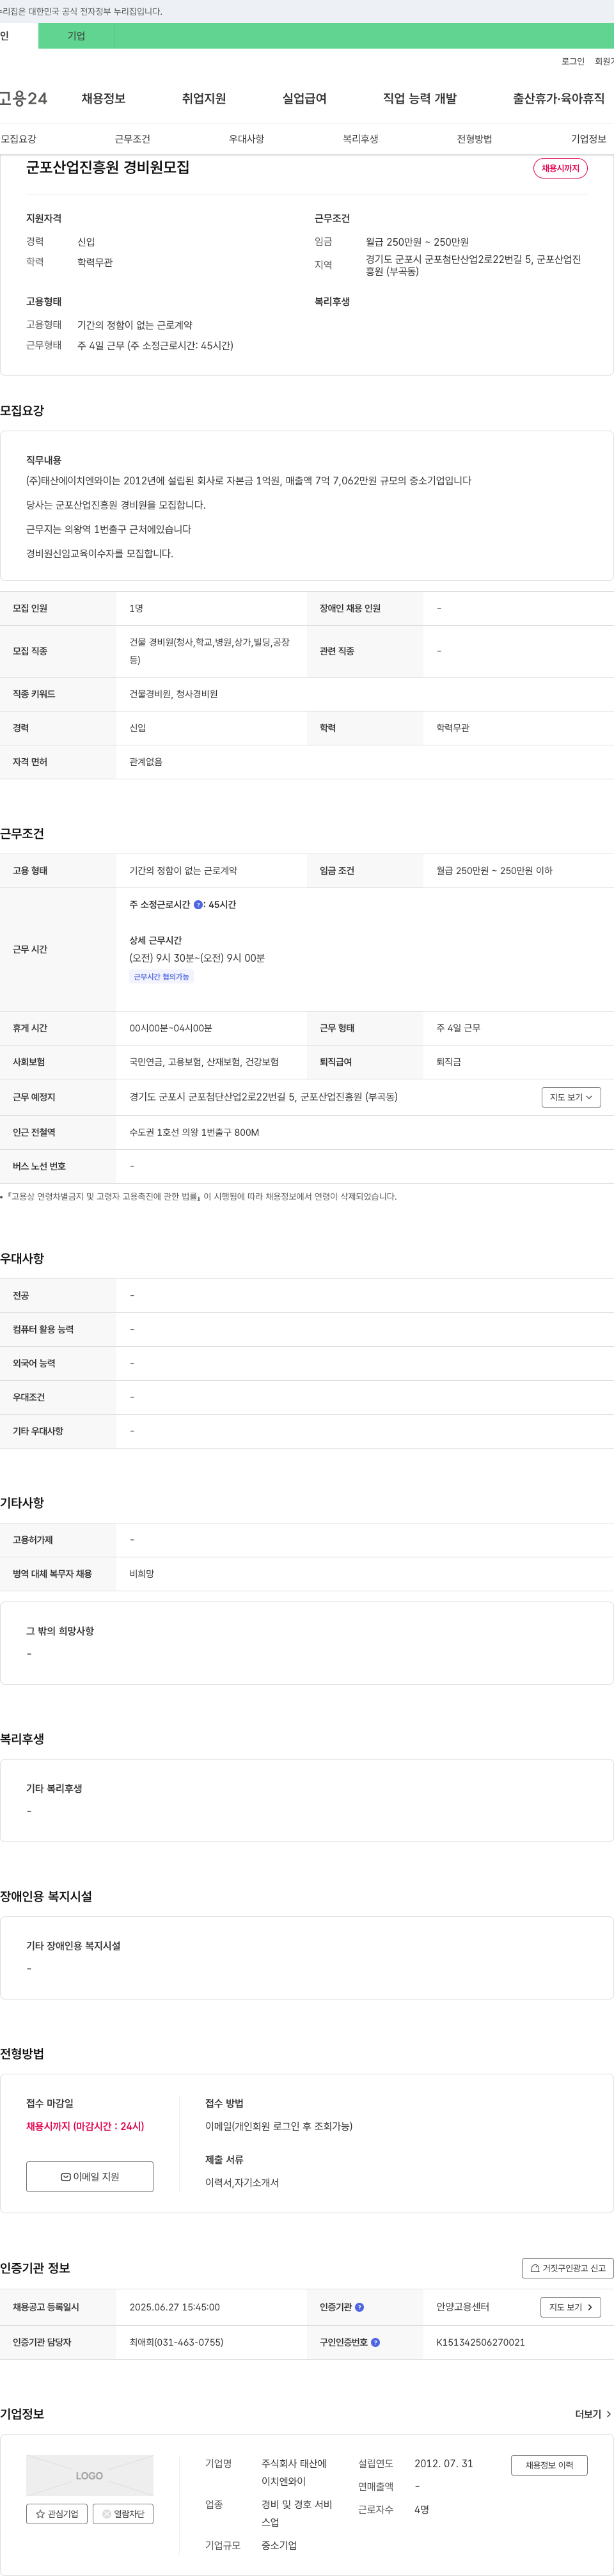Open the 출산휴가·육아휴직 menu
This screenshot has width=614, height=2576.
(558, 98)
